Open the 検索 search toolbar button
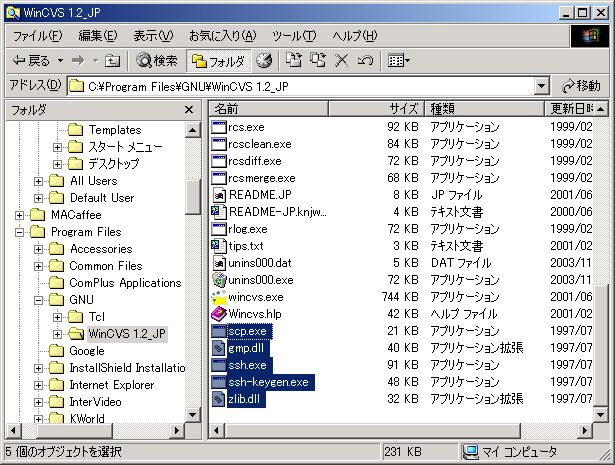Viewport: 615px width, 465px height. (x=157, y=61)
